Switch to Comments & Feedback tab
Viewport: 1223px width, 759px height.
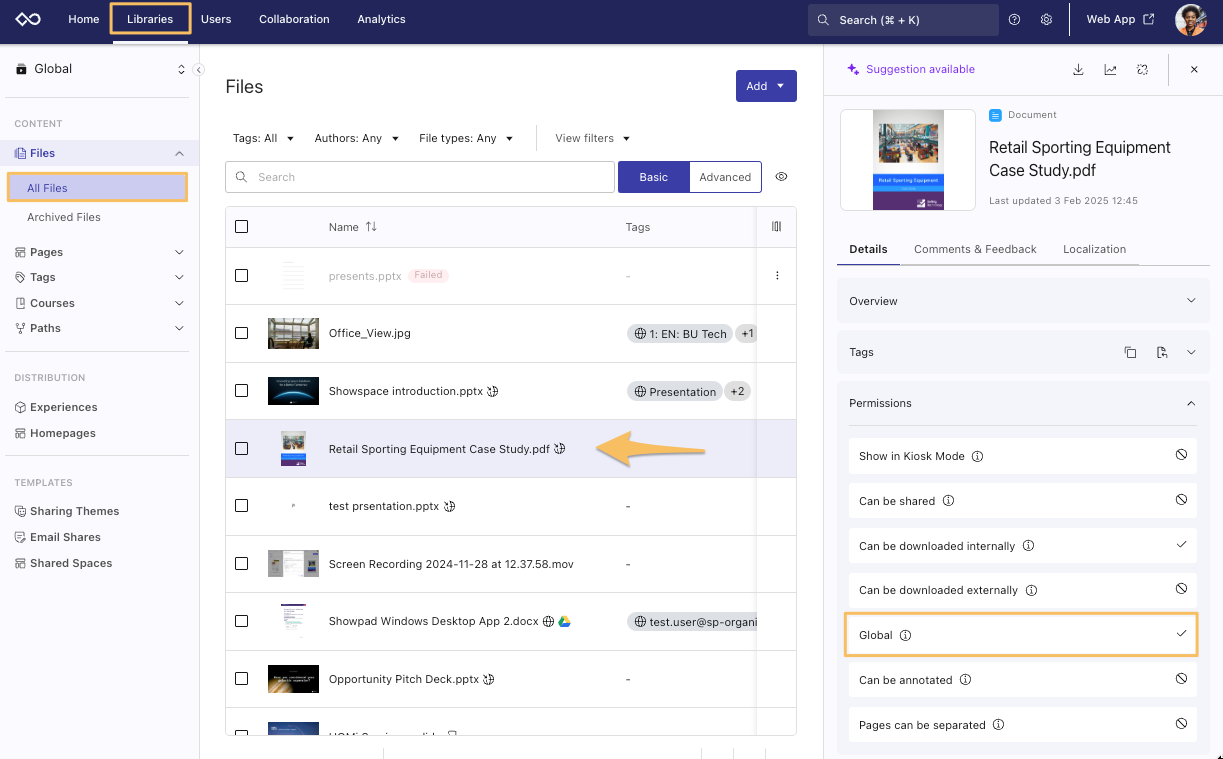point(974,249)
